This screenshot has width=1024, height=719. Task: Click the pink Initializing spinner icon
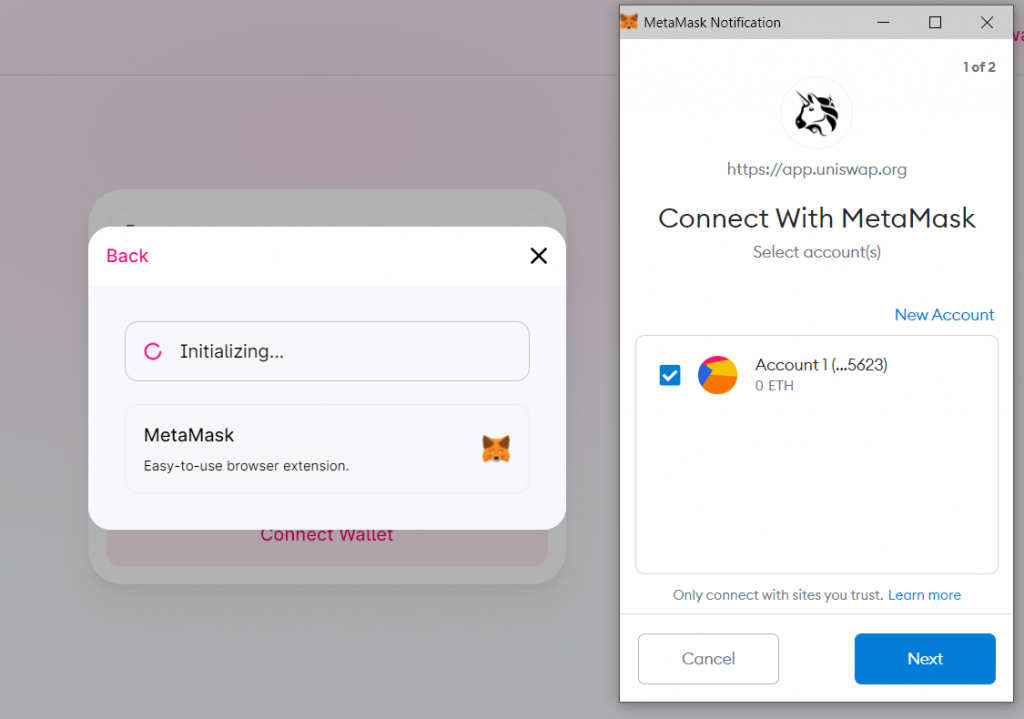[153, 351]
